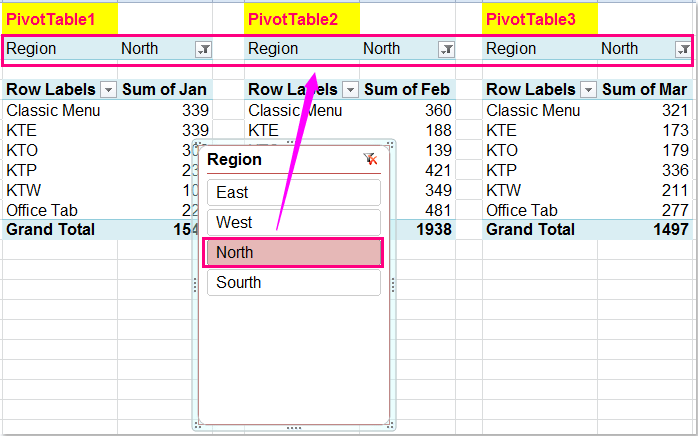Clear the filter in the Region slicer
The width and height of the screenshot is (698, 436).
tap(370, 160)
